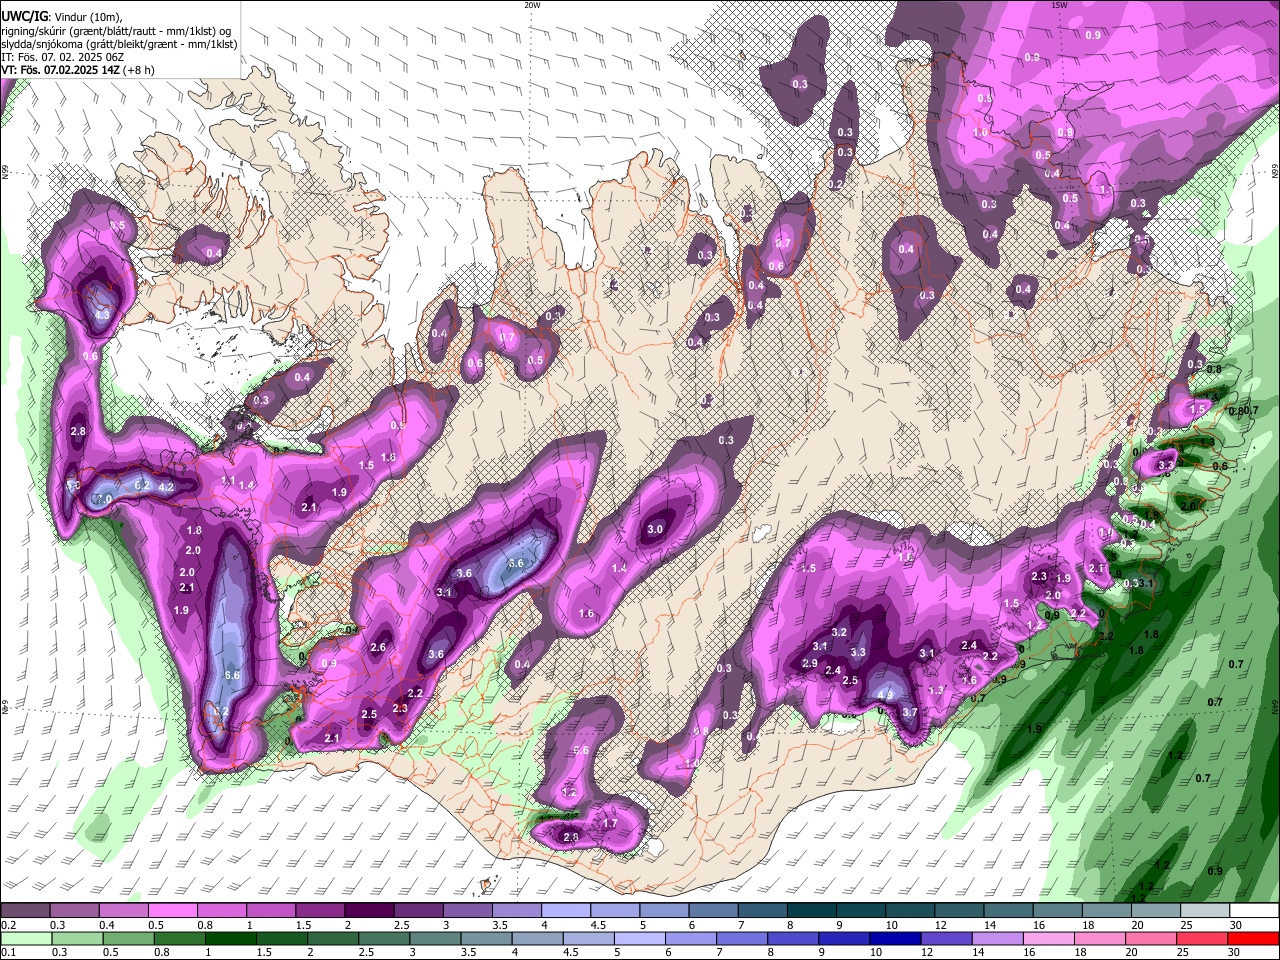Screen dimensions: 1280x960
Task: Click the 3.7 precipitation value on the map
Action: 910,712
